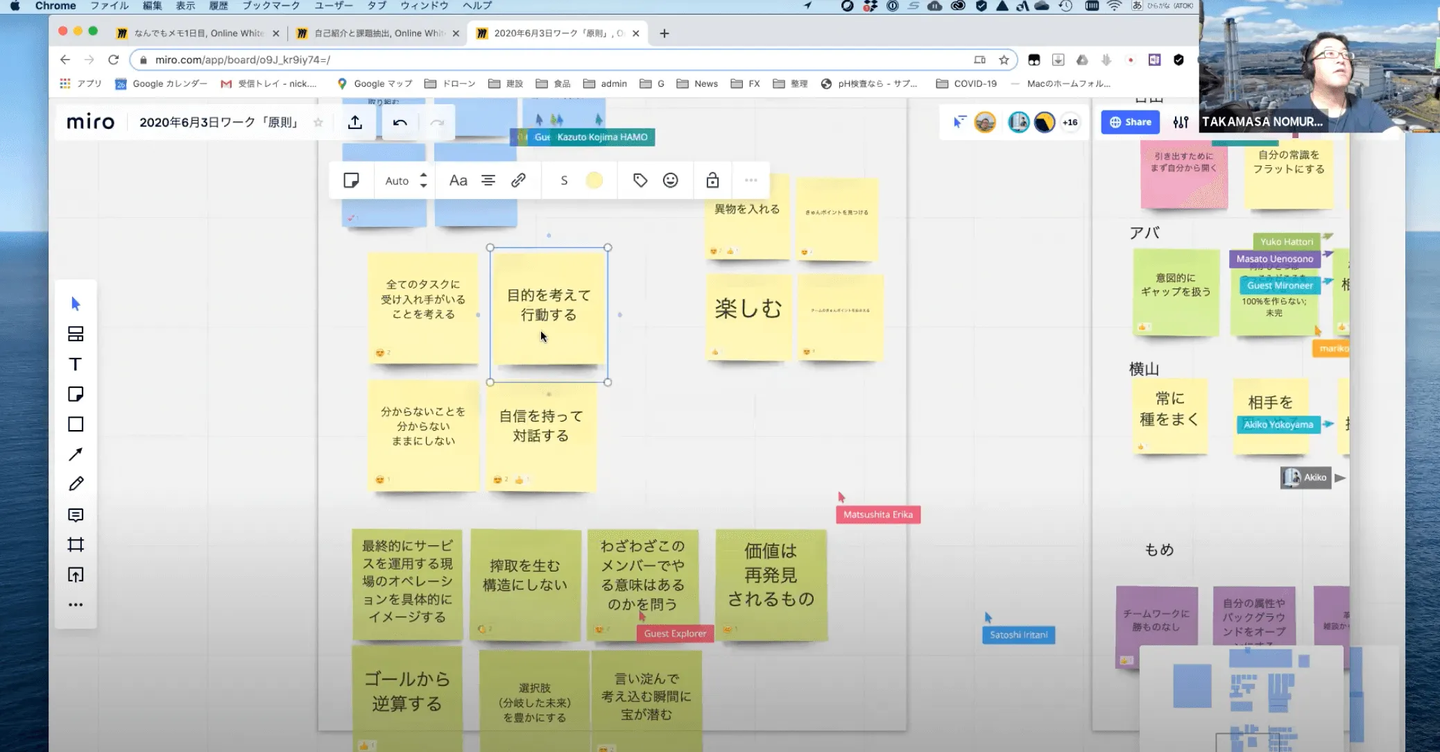Click the switch-type sticky note icon in the context toolbar
This screenshot has width=1440, height=752.
(351, 181)
